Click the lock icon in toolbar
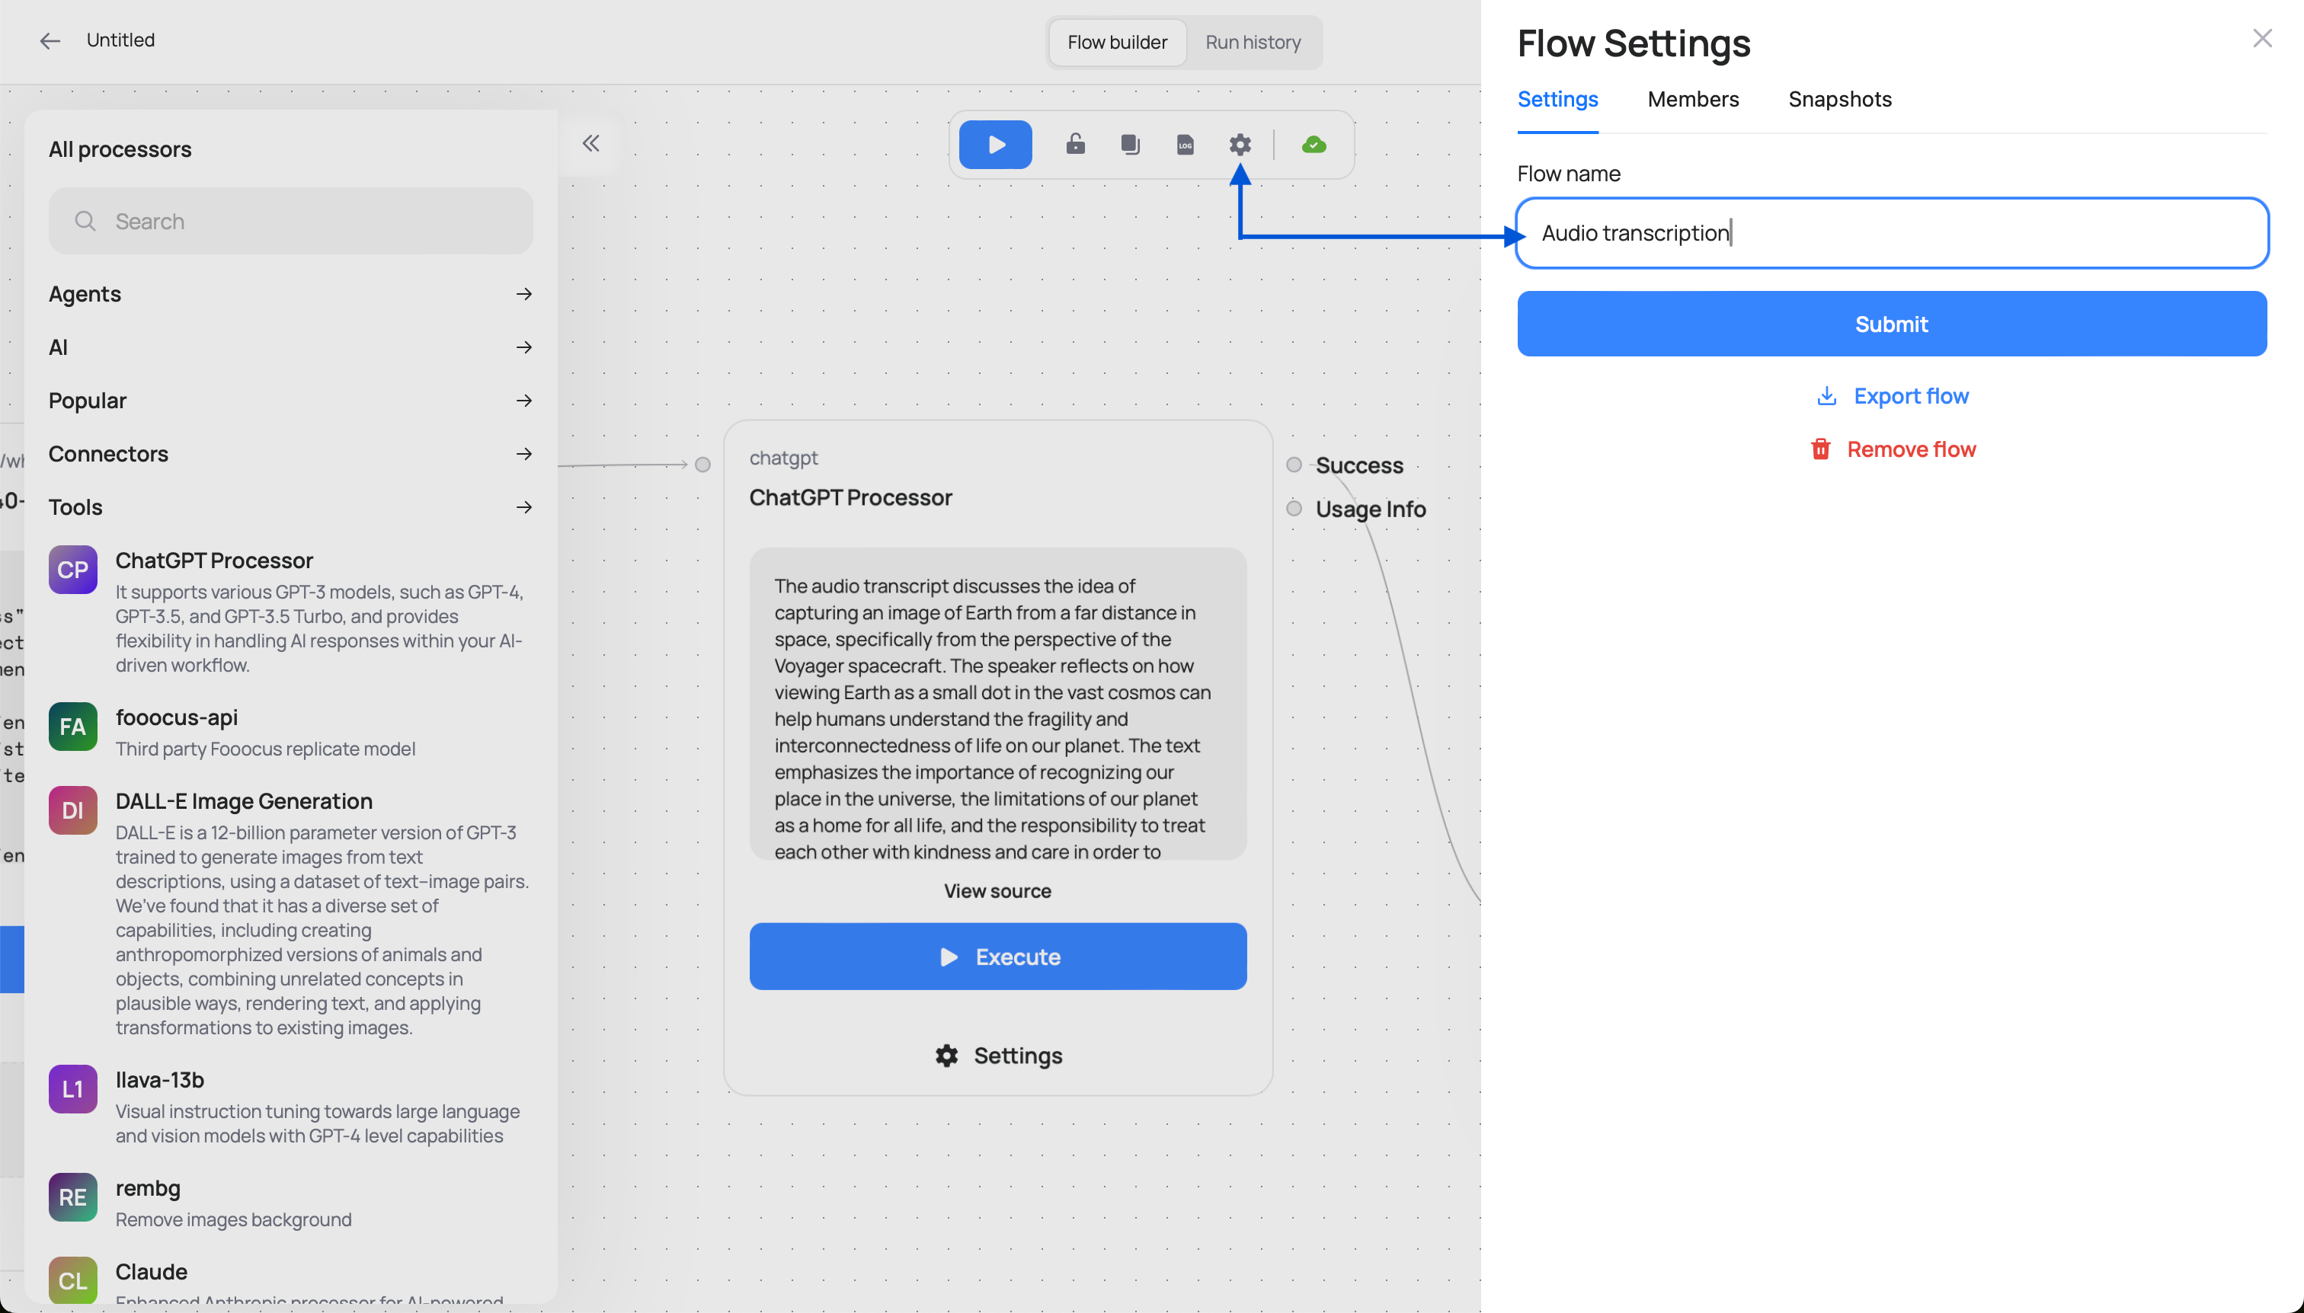 point(1075,144)
